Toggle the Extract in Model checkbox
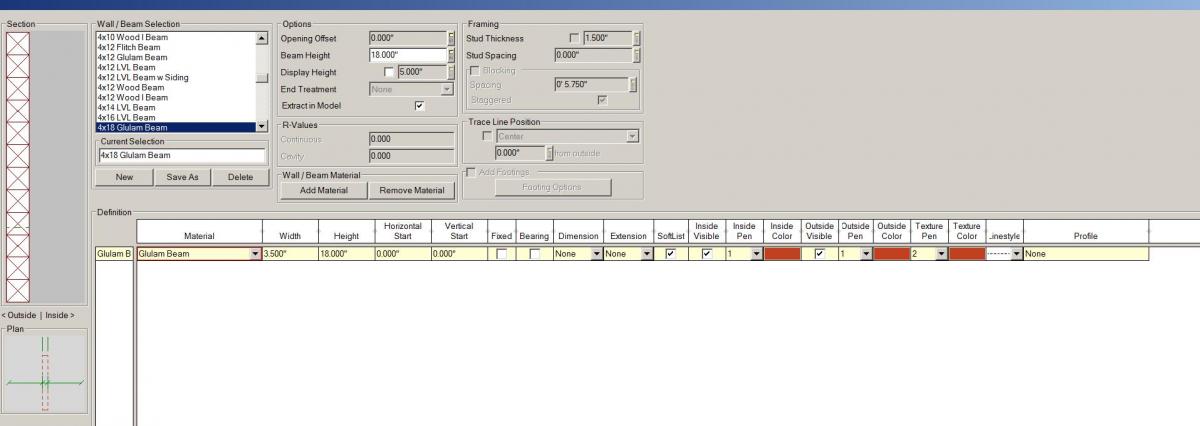 419,106
